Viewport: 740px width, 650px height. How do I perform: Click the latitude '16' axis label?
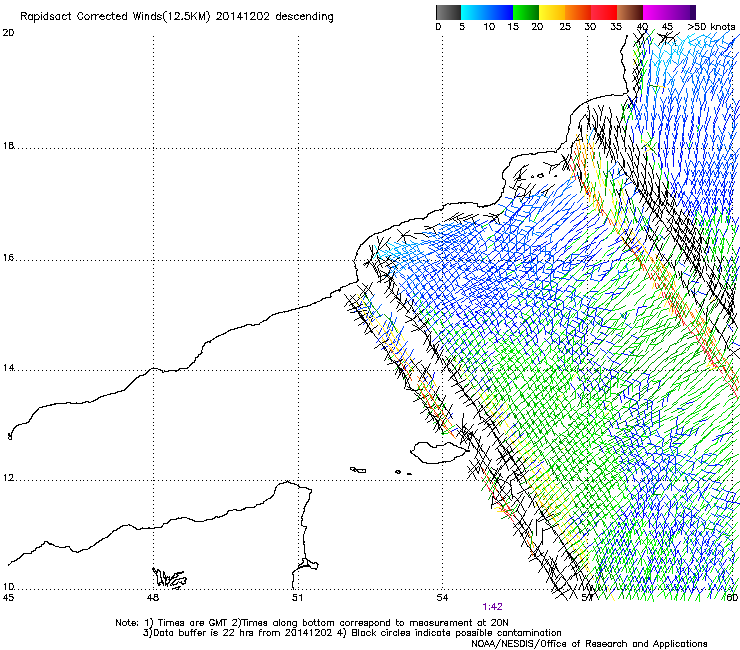[8, 258]
